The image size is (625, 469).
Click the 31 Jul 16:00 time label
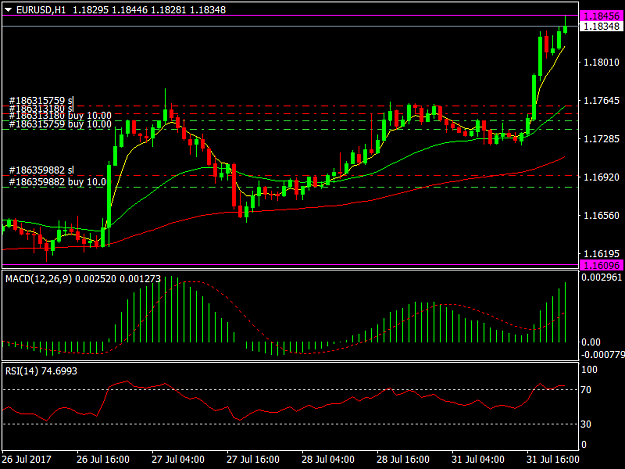pos(552,459)
